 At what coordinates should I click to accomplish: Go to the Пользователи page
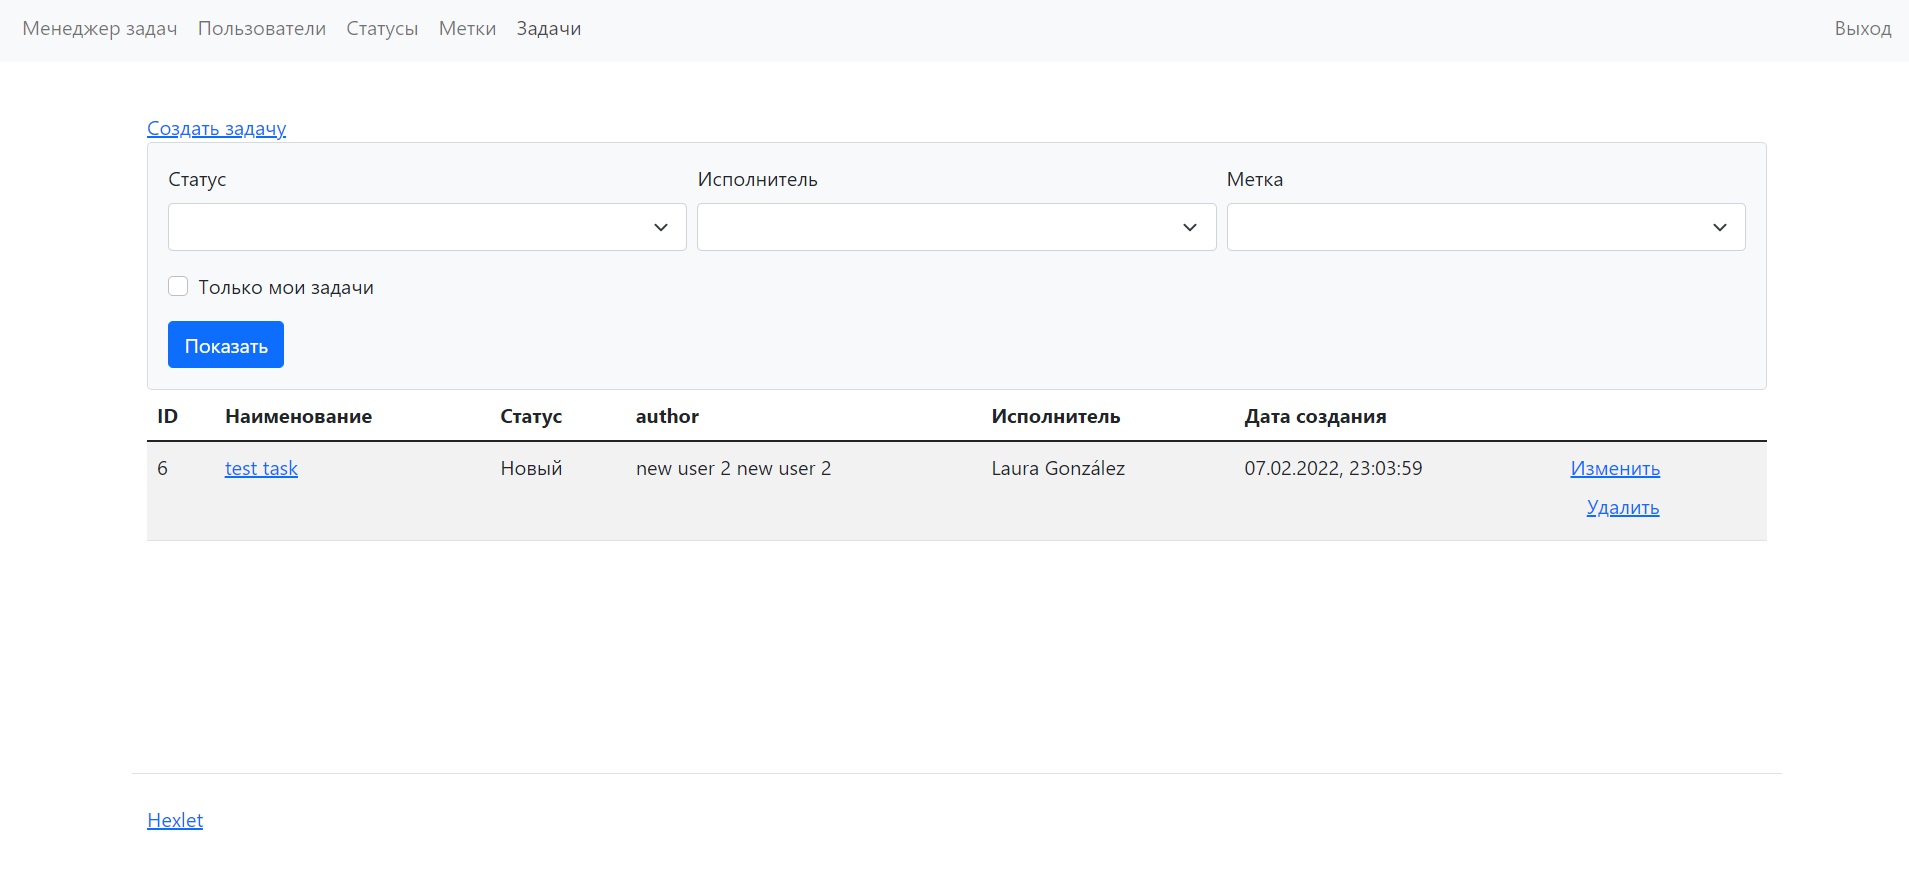pyautogui.click(x=262, y=29)
